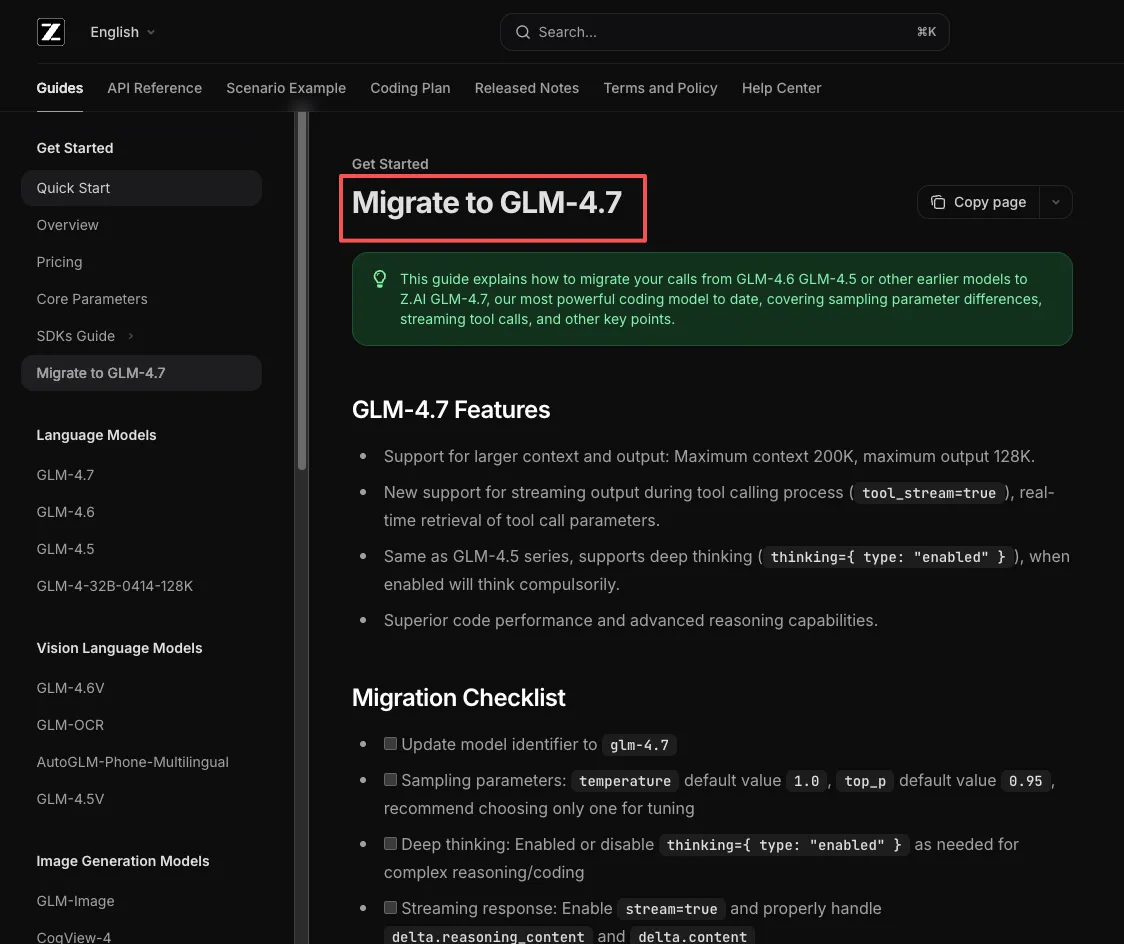Click the lightbulb tip icon
This screenshot has width=1124, height=944.
[x=379, y=279]
